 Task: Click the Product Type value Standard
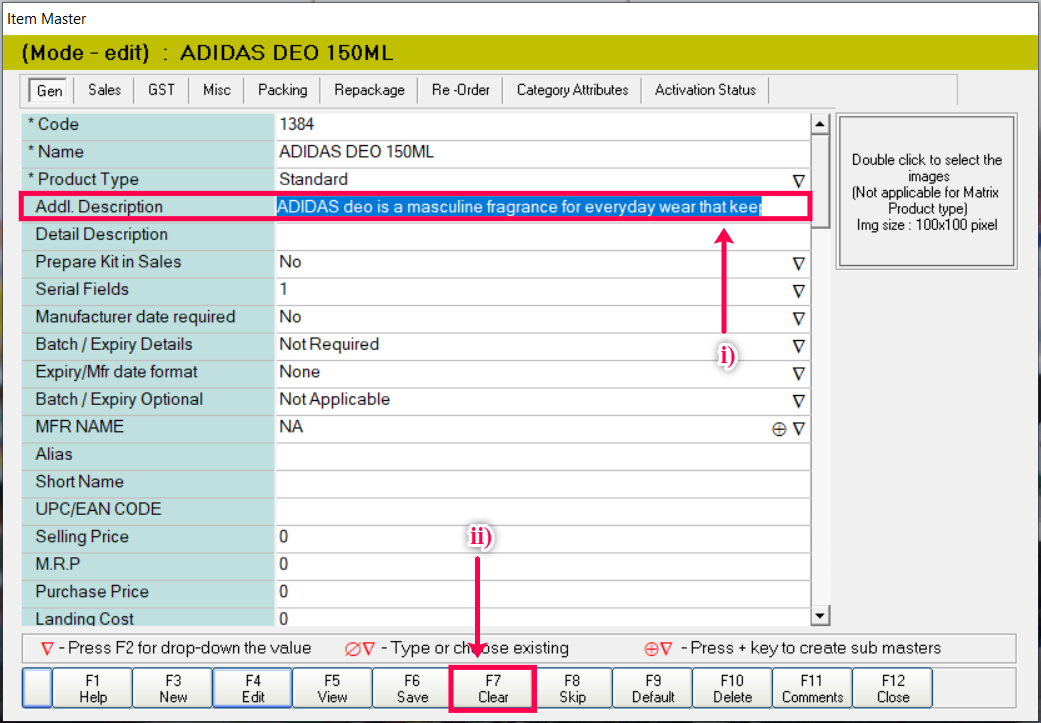(x=313, y=180)
